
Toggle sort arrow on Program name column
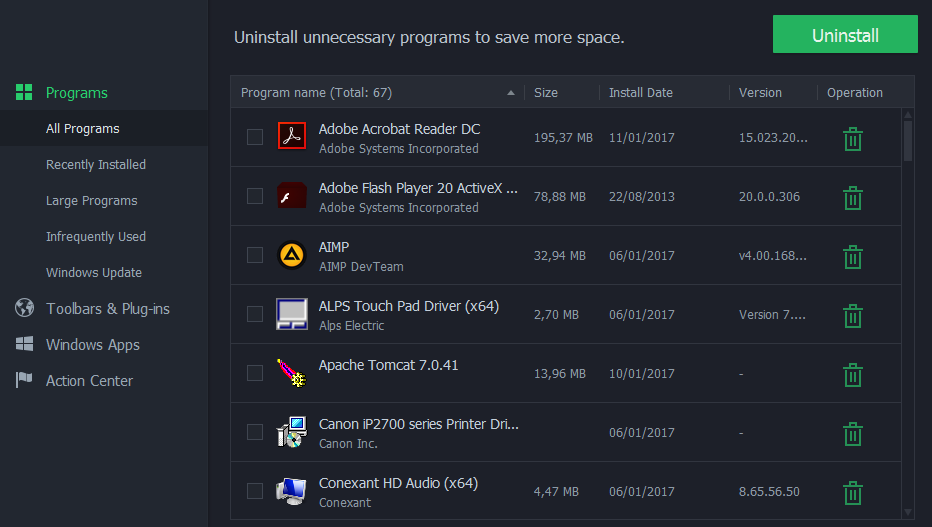pos(511,93)
